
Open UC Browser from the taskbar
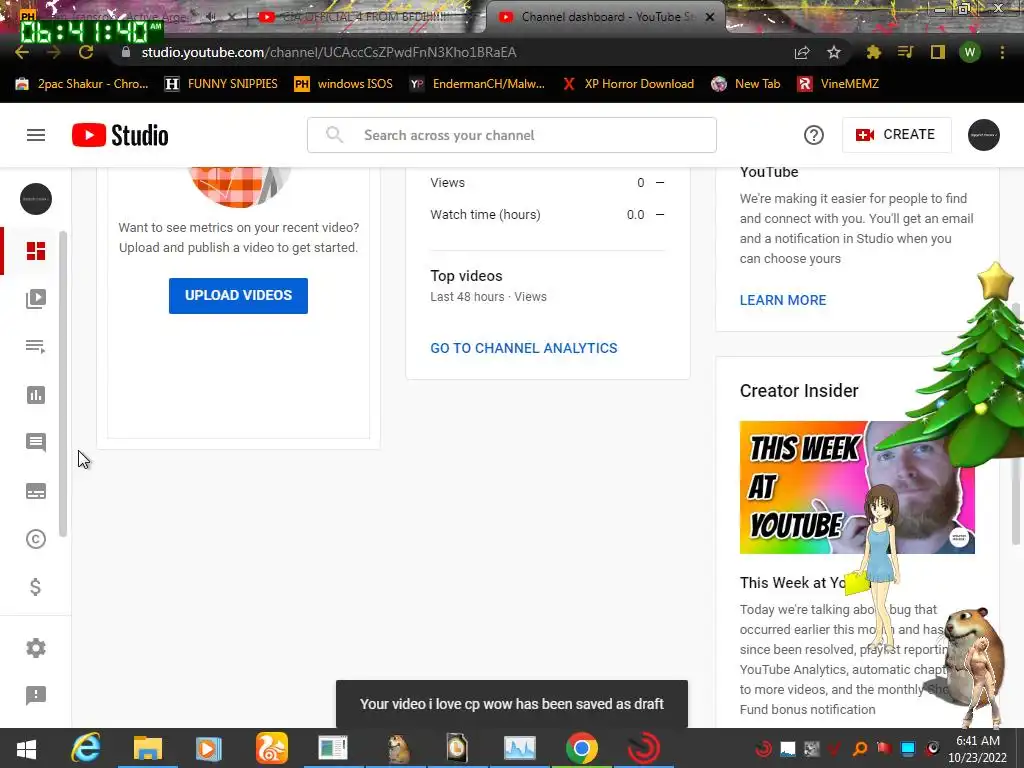272,748
